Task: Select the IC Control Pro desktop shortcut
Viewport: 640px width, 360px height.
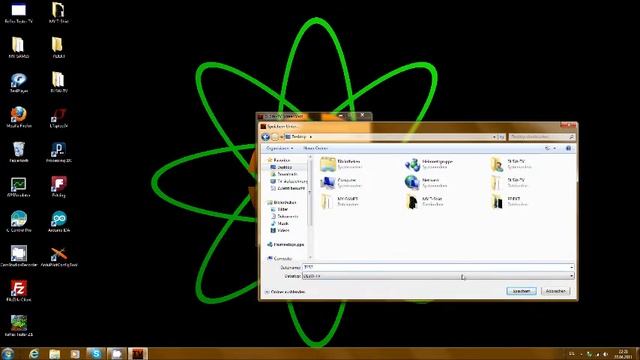Action: pos(19,221)
